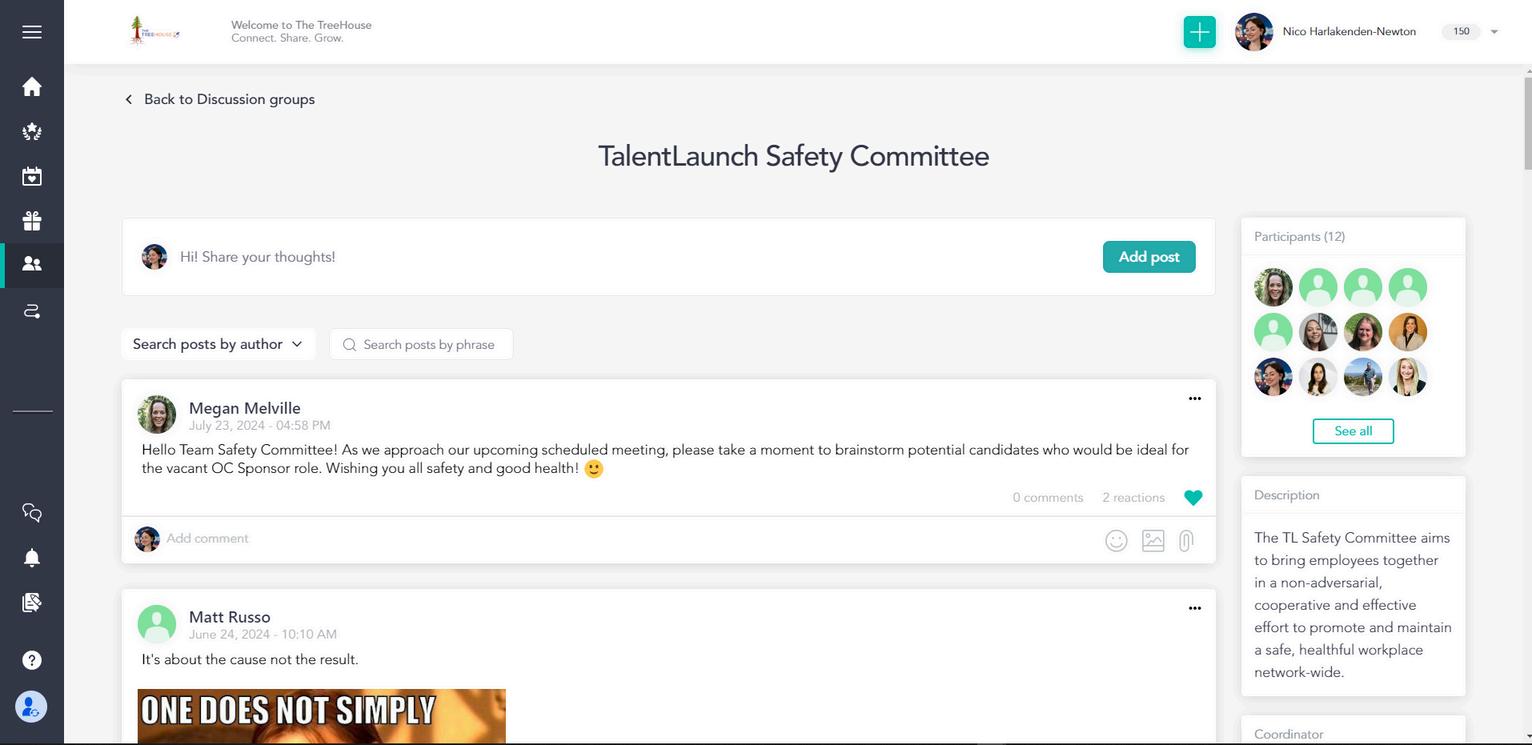Focus the Search posts by phrase field

pos(421,344)
